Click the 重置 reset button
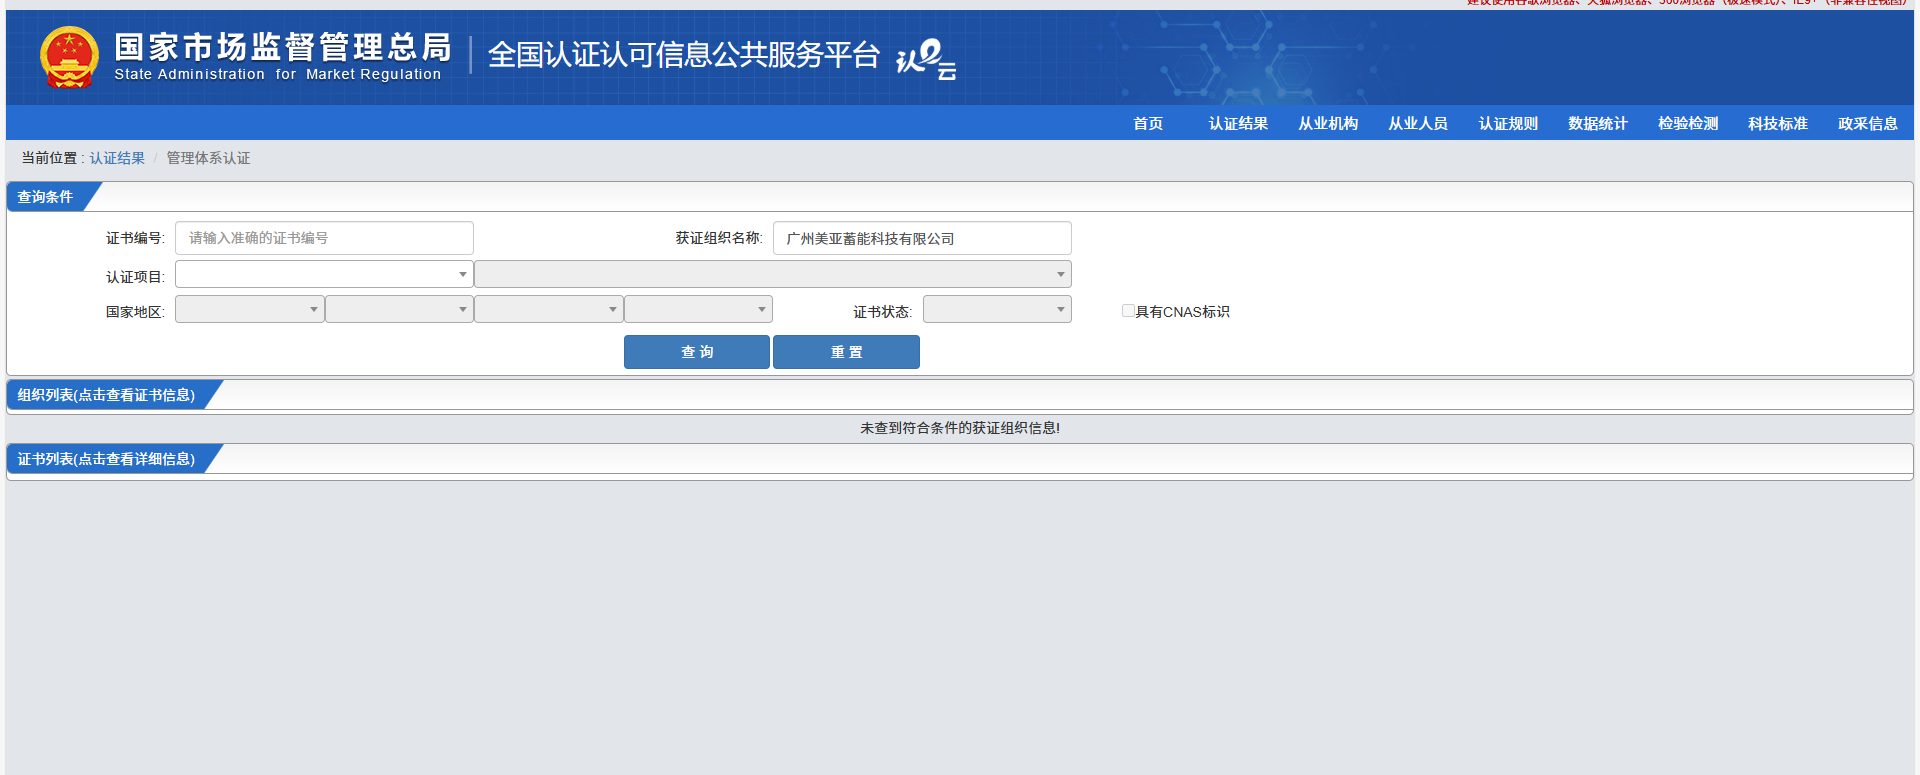 [x=846, y=352]
